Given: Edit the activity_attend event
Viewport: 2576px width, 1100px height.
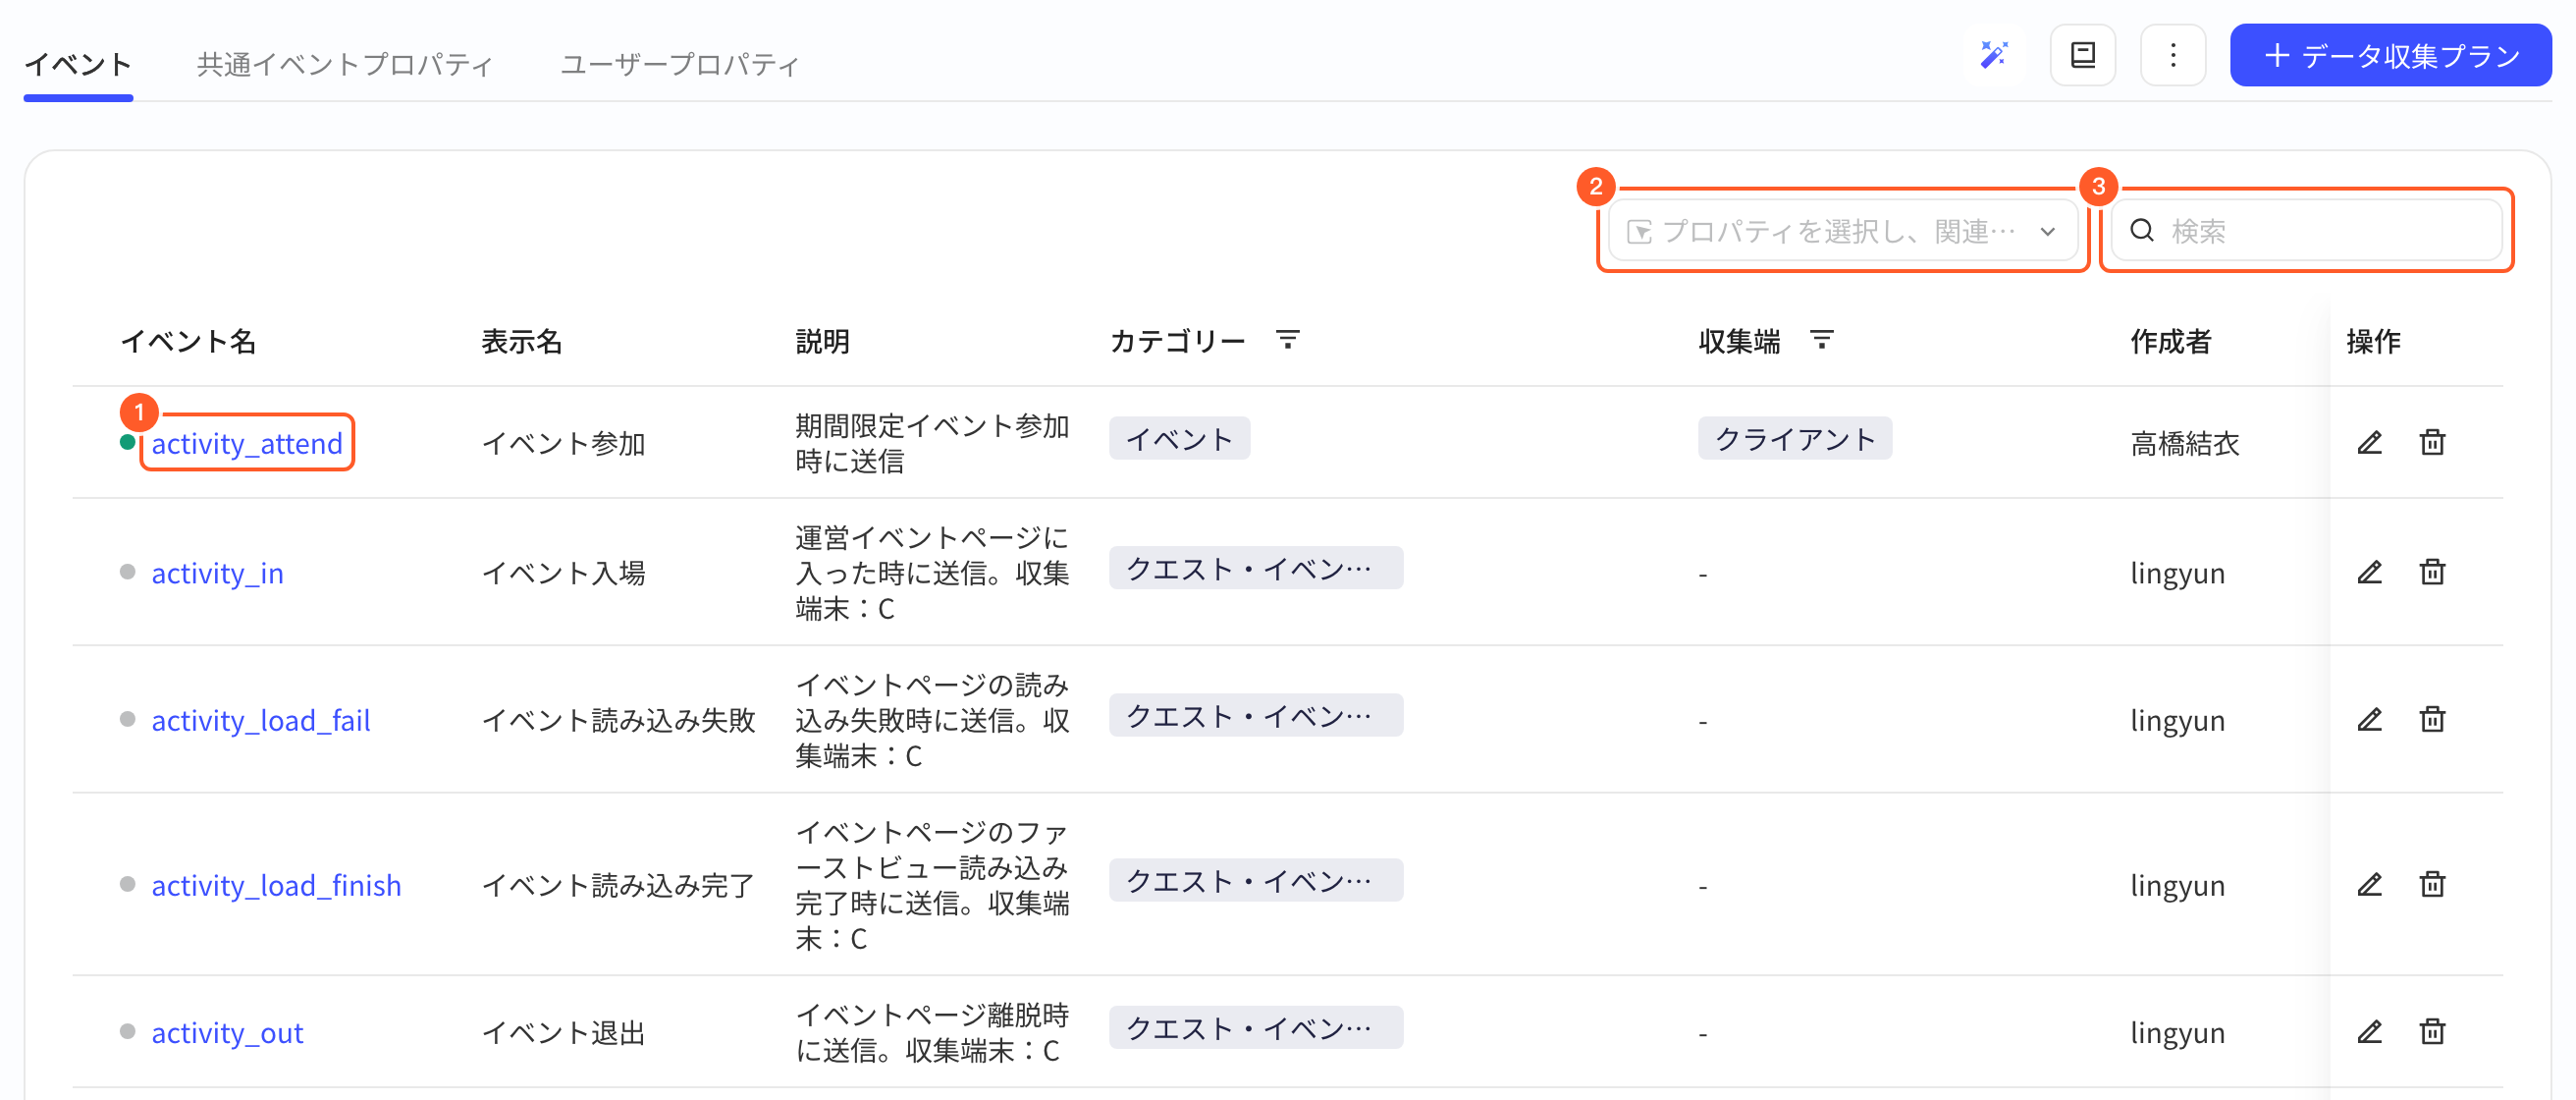Looking at the screenshot, I should (x=2370, y=442).
